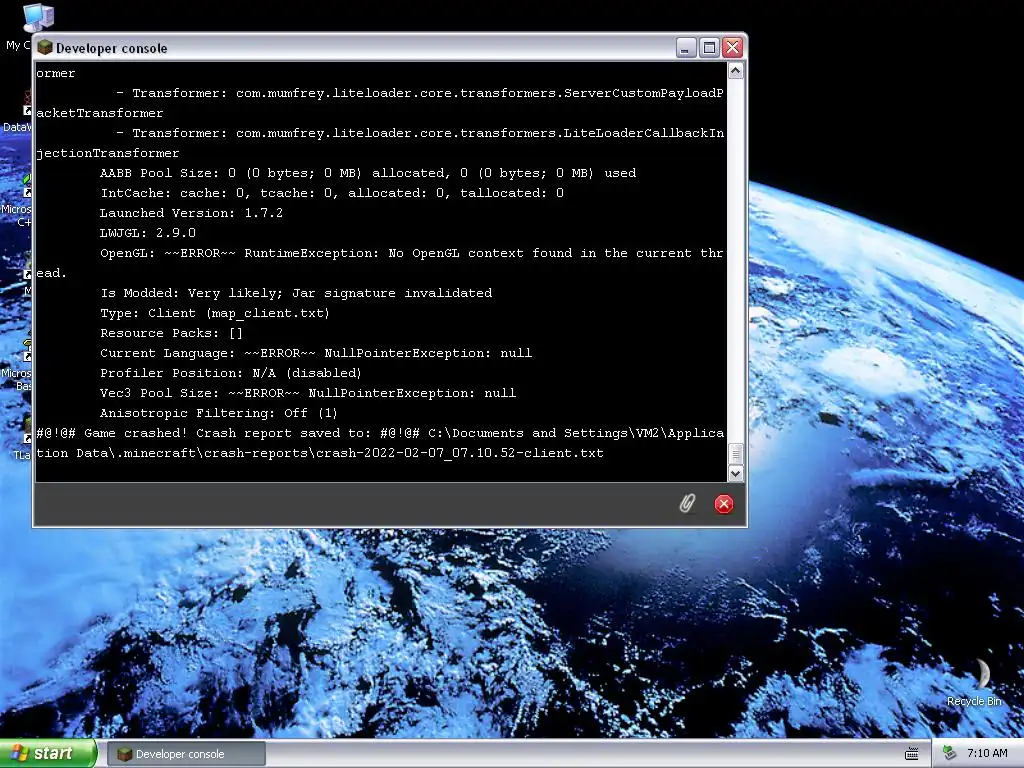Click 'Profiler Position: N/A (disabled)' line

click(x=231, y=374)
